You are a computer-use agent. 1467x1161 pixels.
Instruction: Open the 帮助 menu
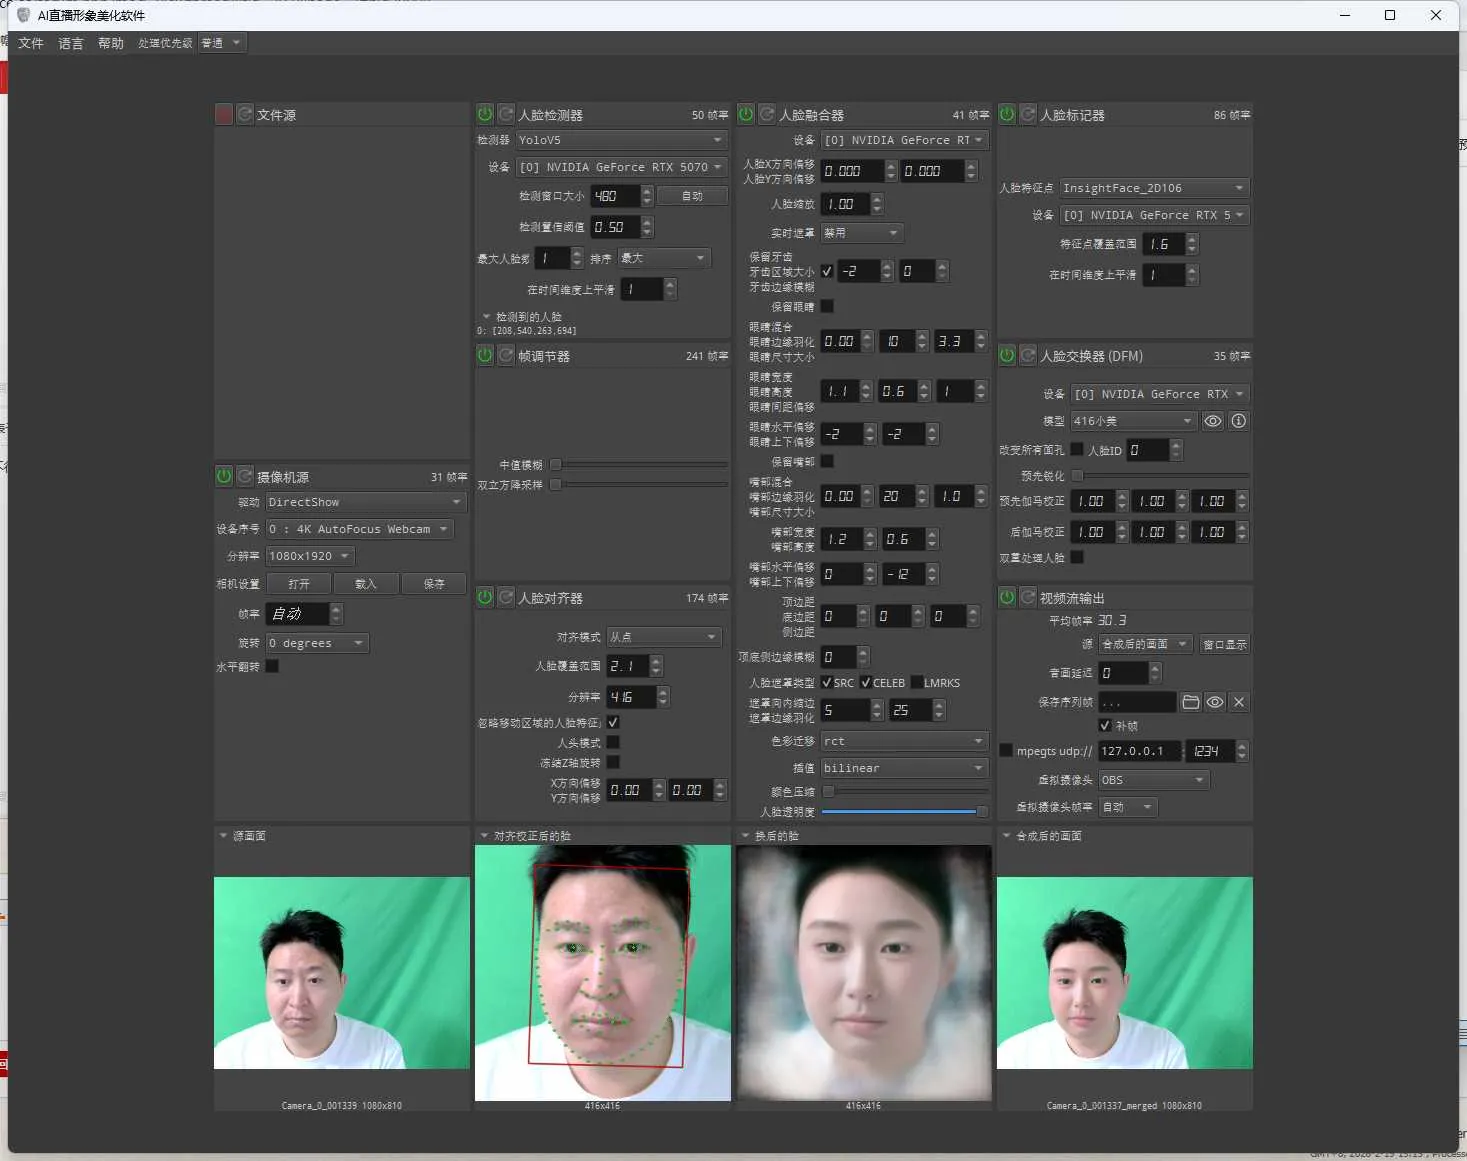[110, 43]
